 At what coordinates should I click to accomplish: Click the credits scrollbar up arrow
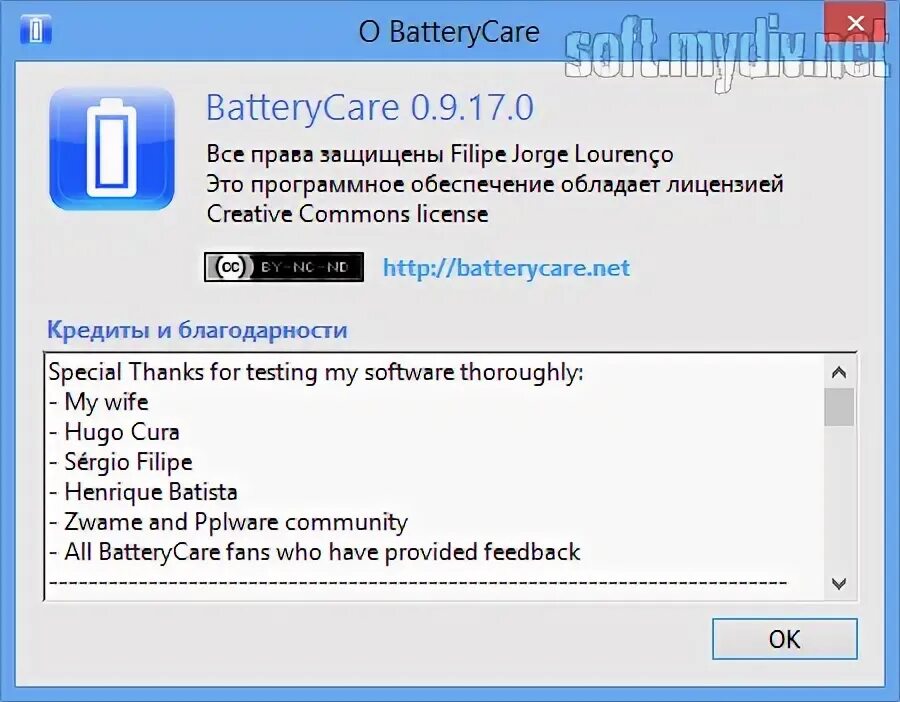point(839,373)
